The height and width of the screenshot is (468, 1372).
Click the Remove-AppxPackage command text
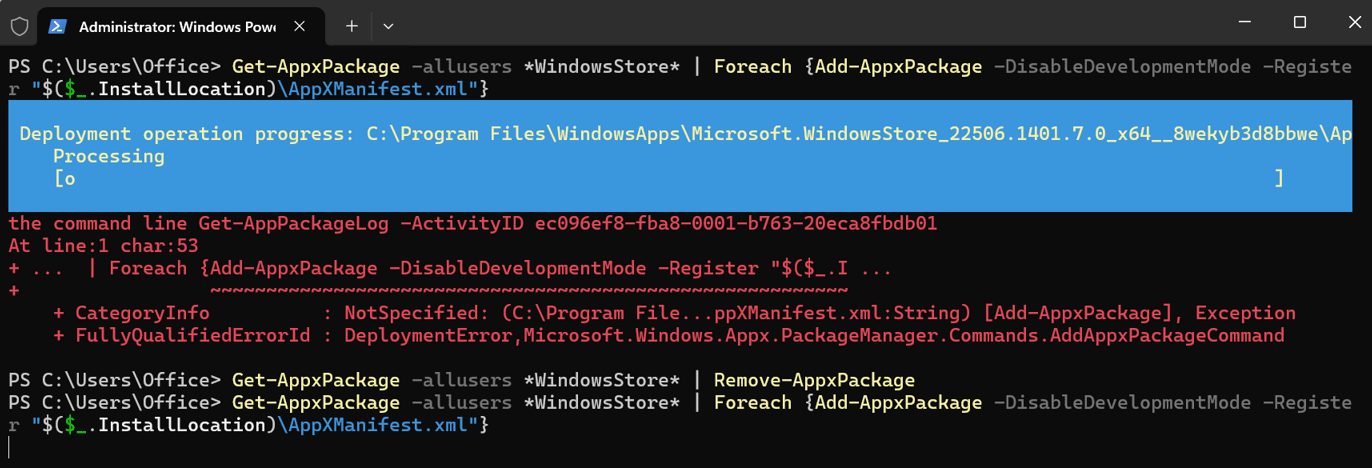(814, 380)
